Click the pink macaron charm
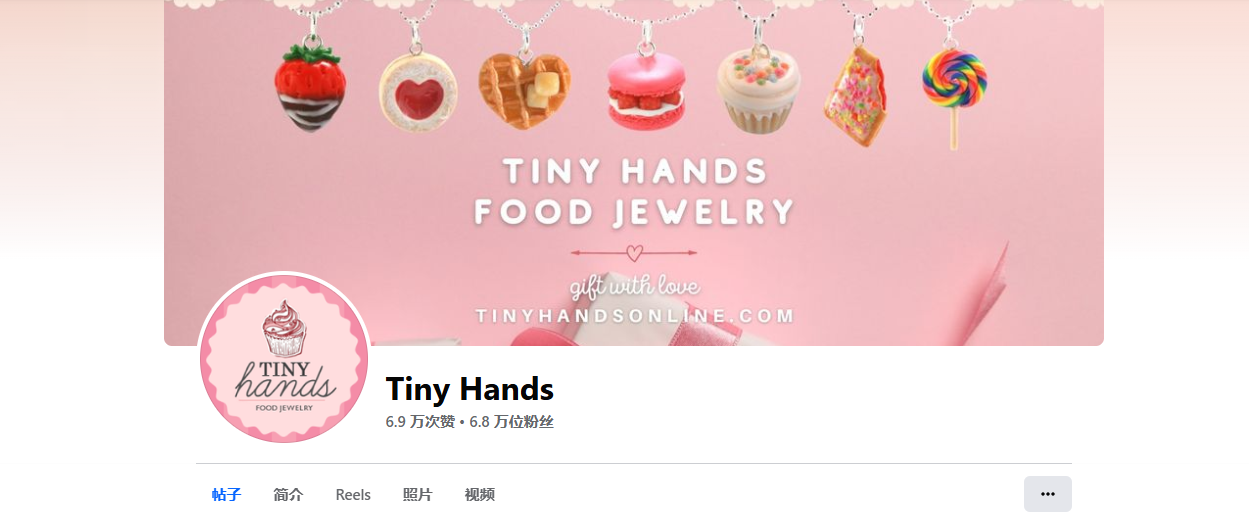The width and height of the screenshot is (1250, 514). point(645,86)
